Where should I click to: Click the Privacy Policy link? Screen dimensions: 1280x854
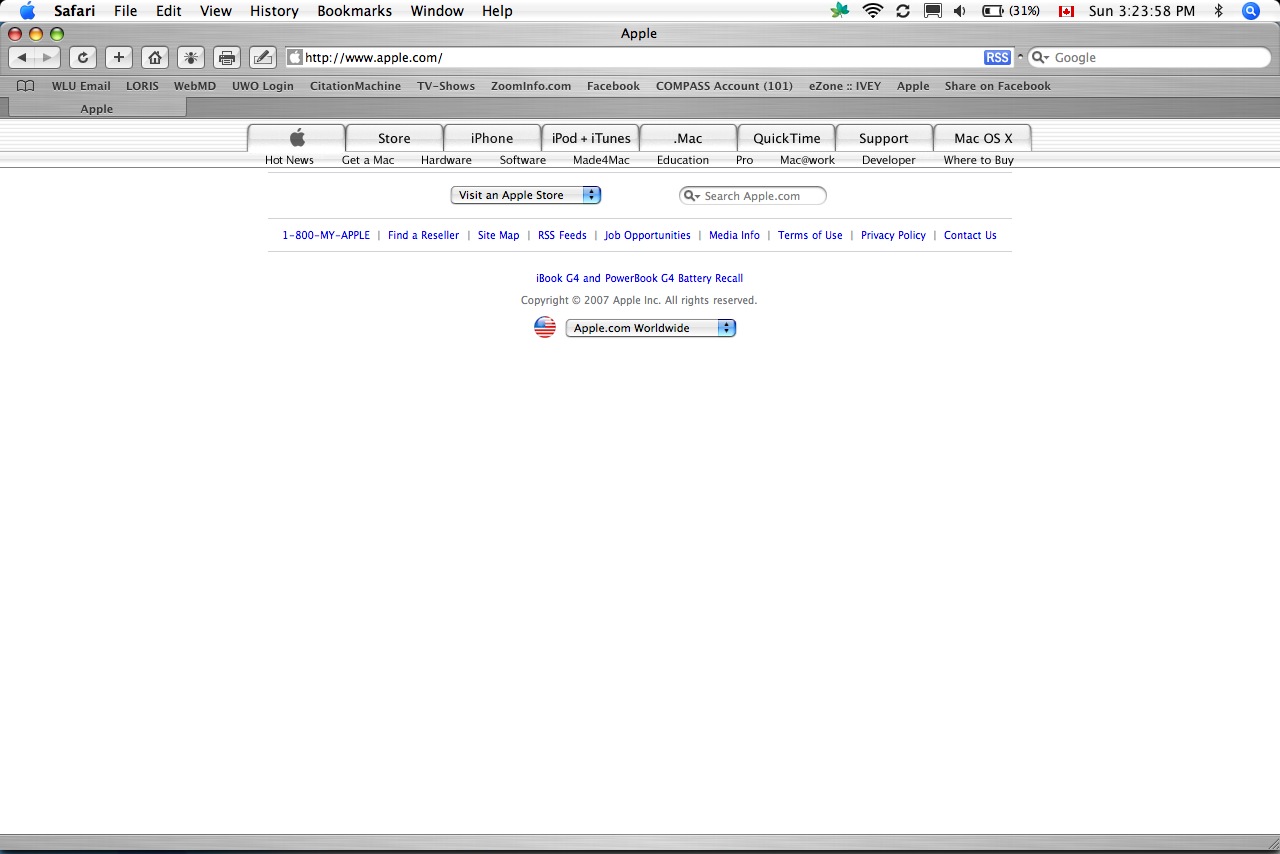[x=893, y=235]
